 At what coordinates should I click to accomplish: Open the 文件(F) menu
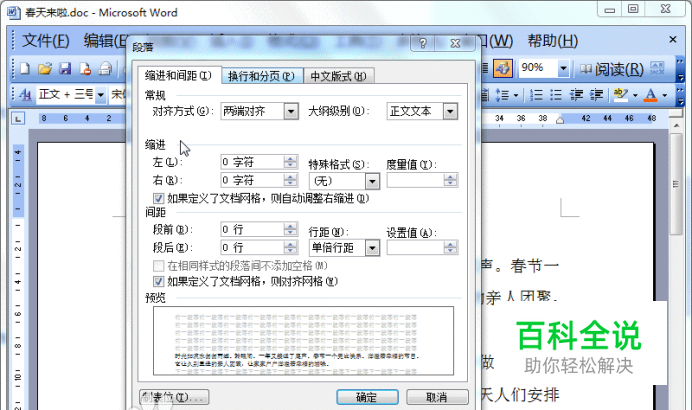tap(45, 41)
